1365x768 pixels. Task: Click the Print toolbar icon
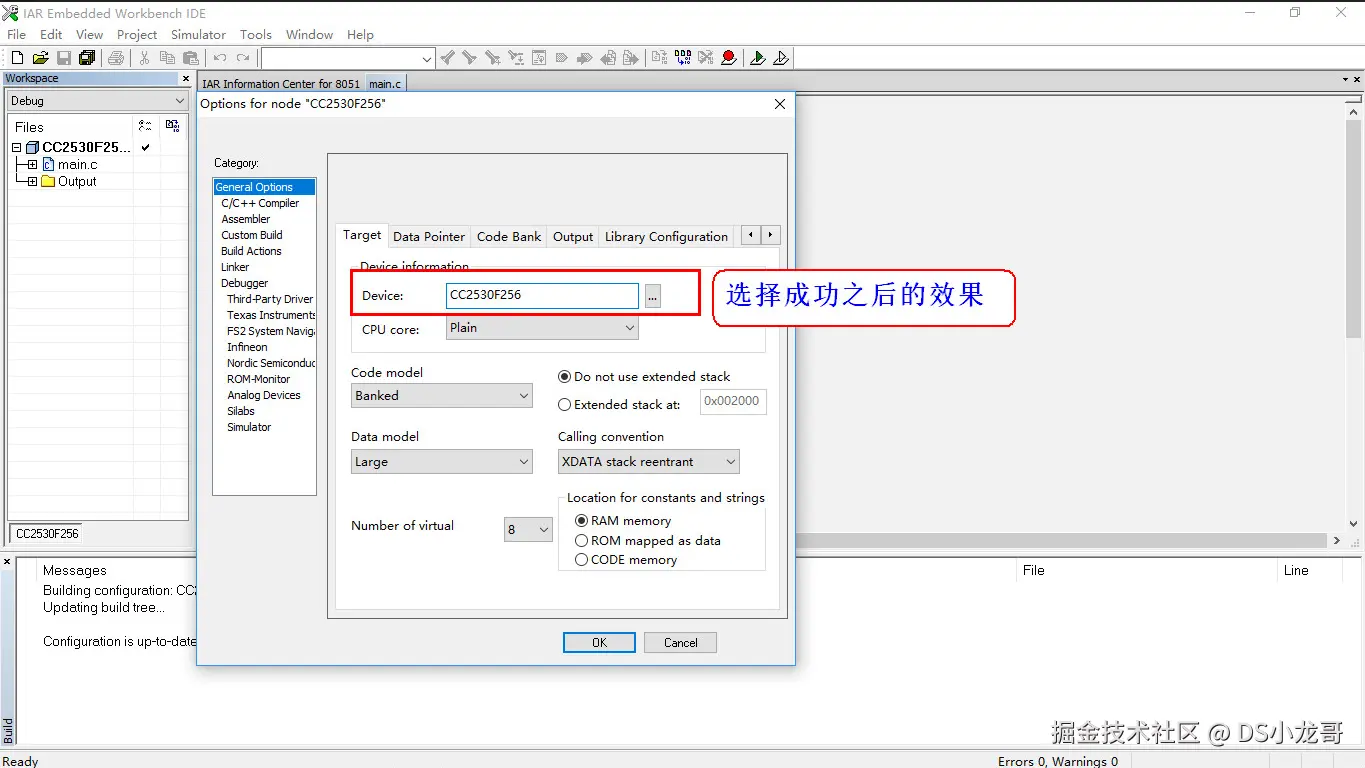tap(116, 58)
